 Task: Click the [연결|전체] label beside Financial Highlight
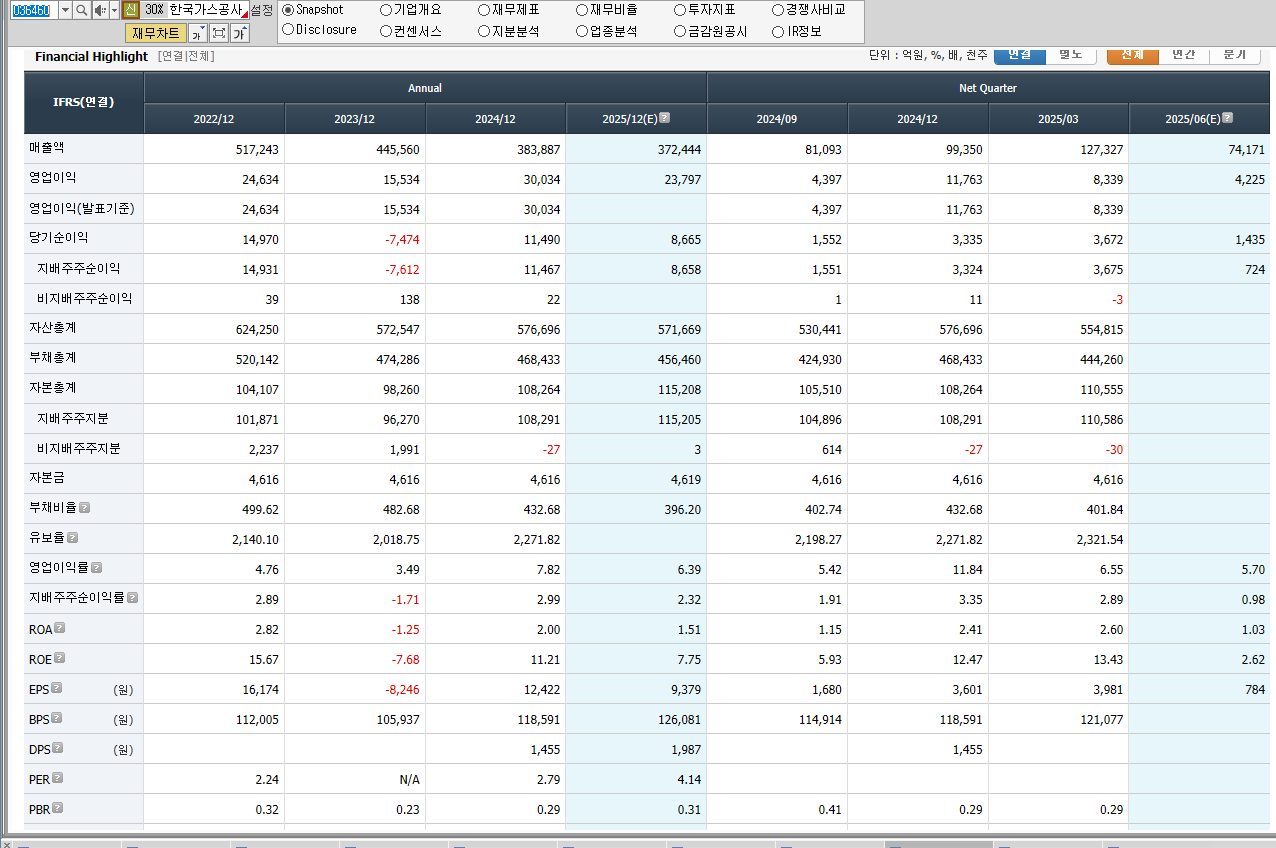click(x=186, y=56)
